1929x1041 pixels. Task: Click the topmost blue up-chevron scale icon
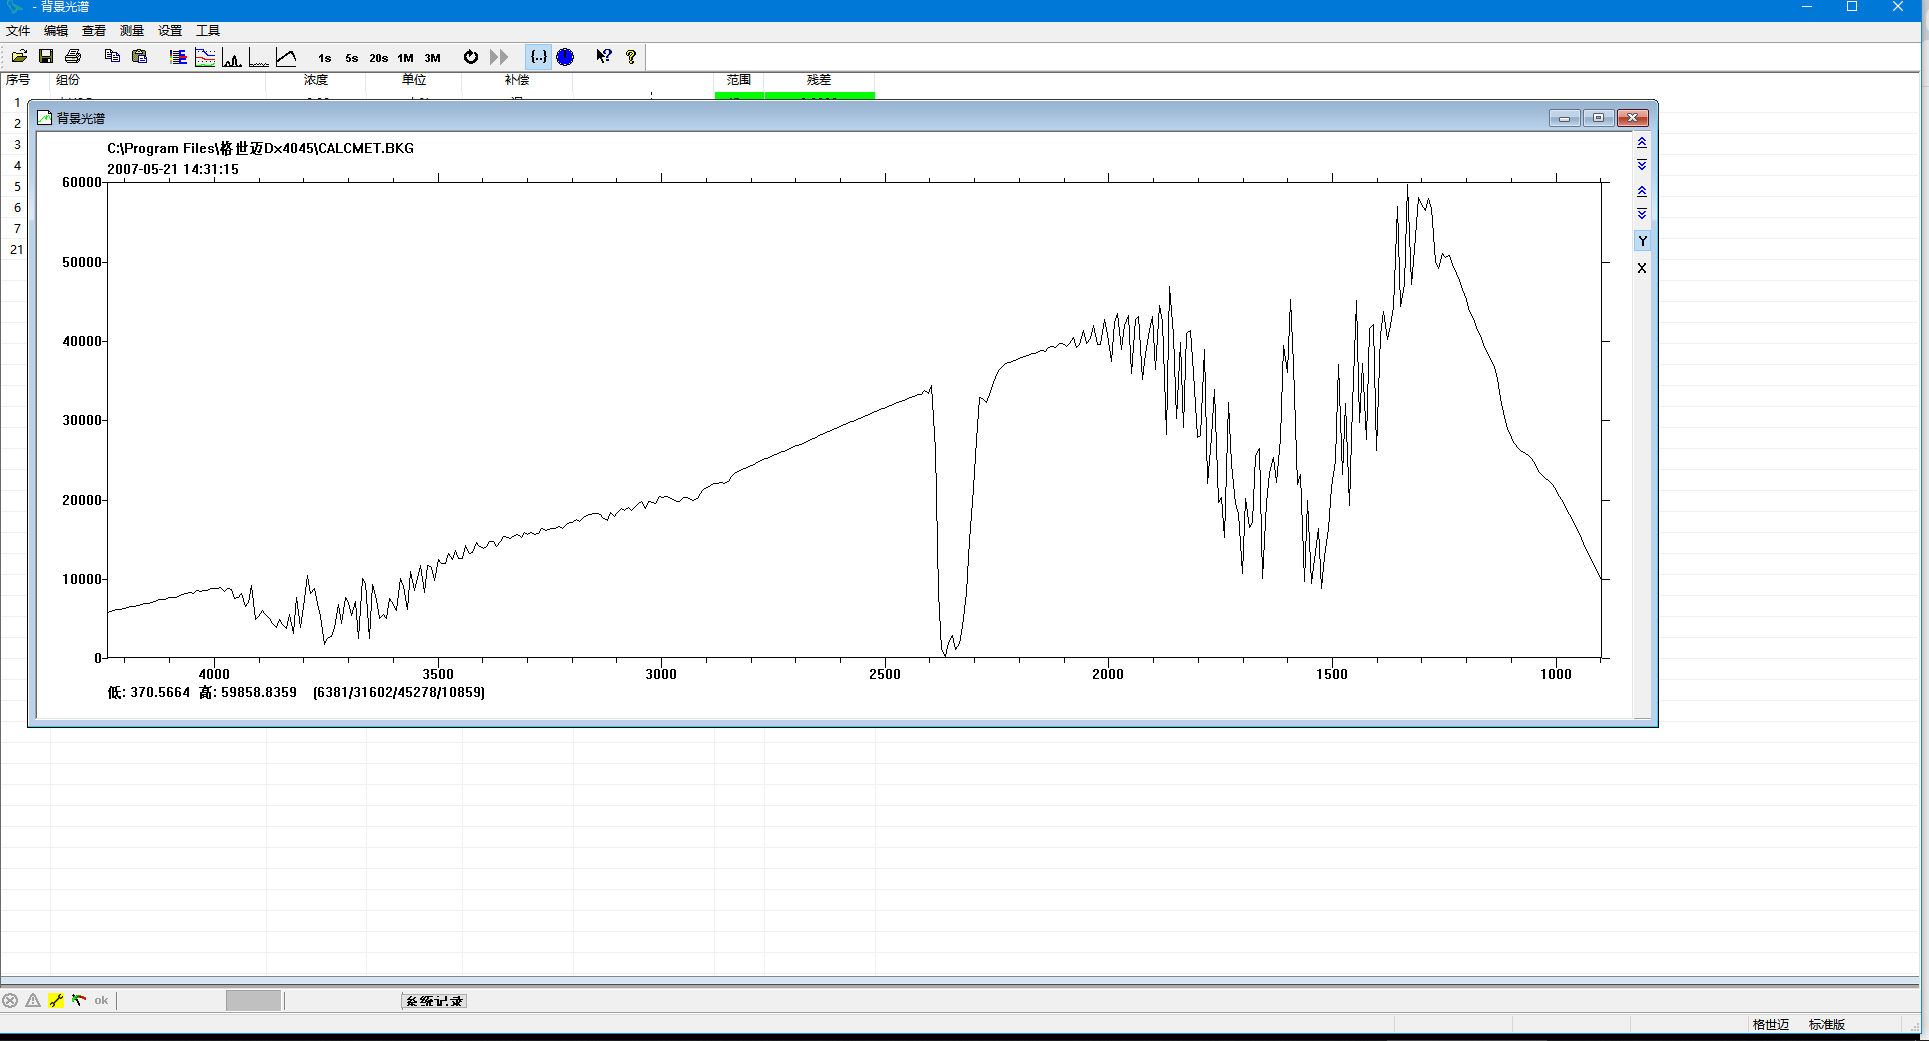[x=1642, y=143]
